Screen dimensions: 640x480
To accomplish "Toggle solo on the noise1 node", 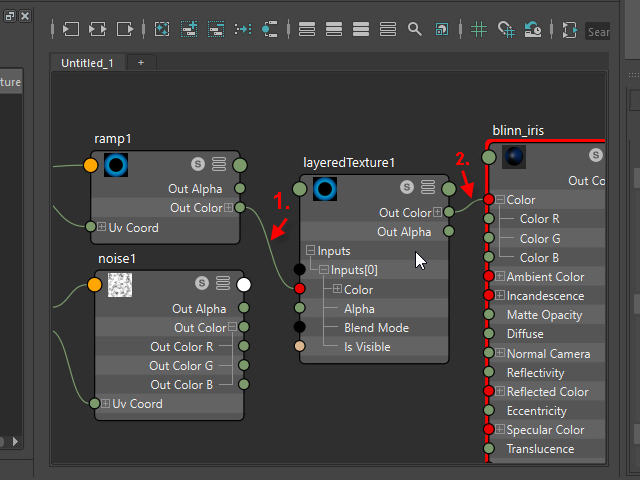I will pyautogui.click(x=202, y=284).
